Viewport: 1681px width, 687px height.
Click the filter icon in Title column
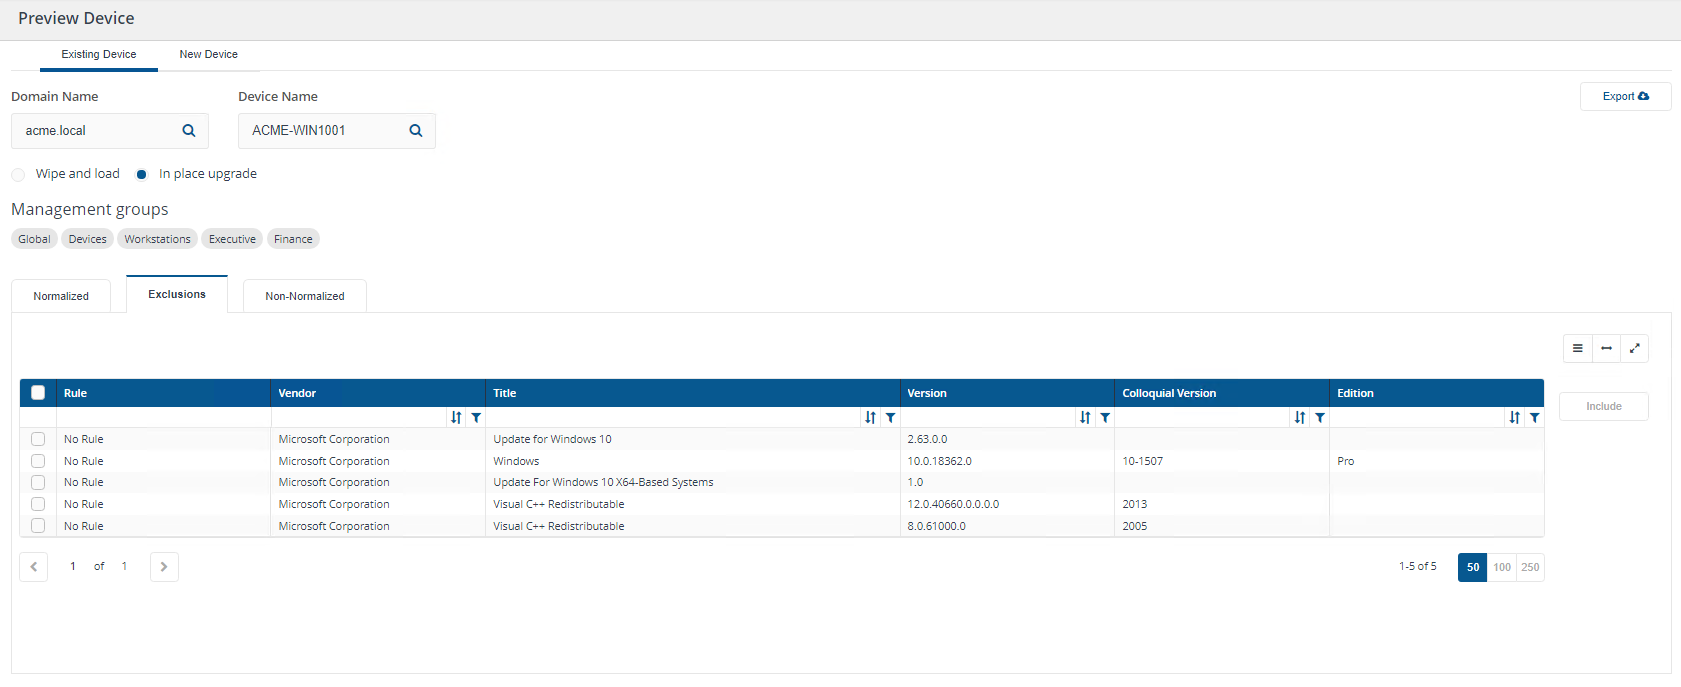pyautogui.click(x=890, y=418)
